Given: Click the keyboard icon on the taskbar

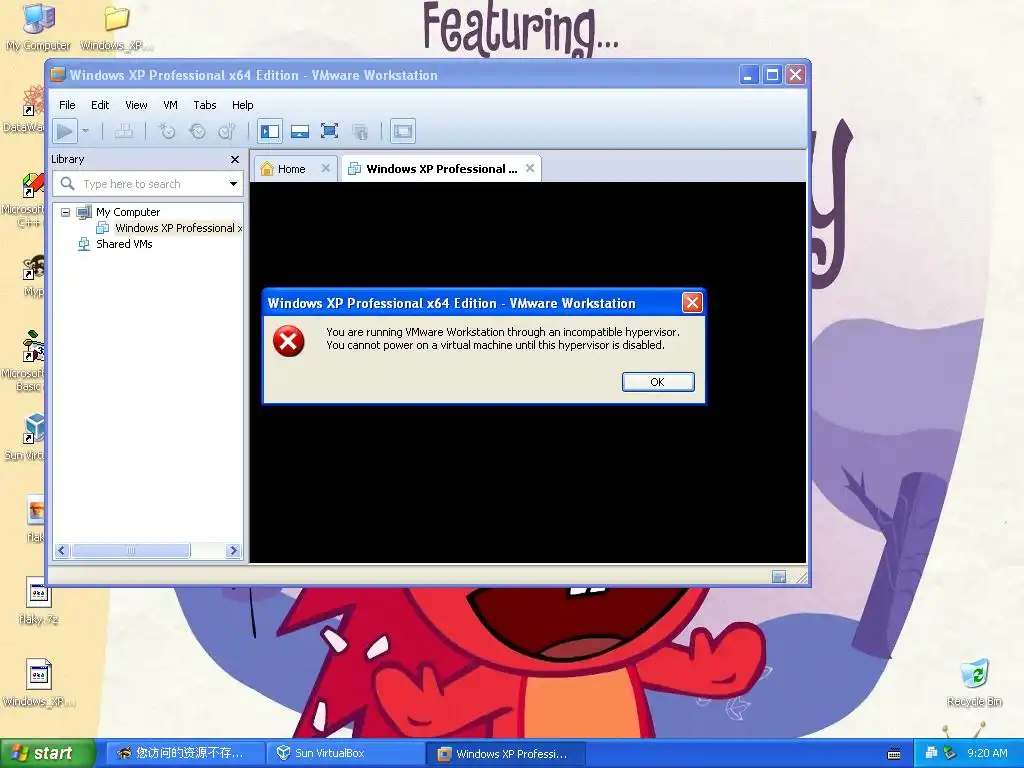Looking at the screenshot, I should (894, 754).
